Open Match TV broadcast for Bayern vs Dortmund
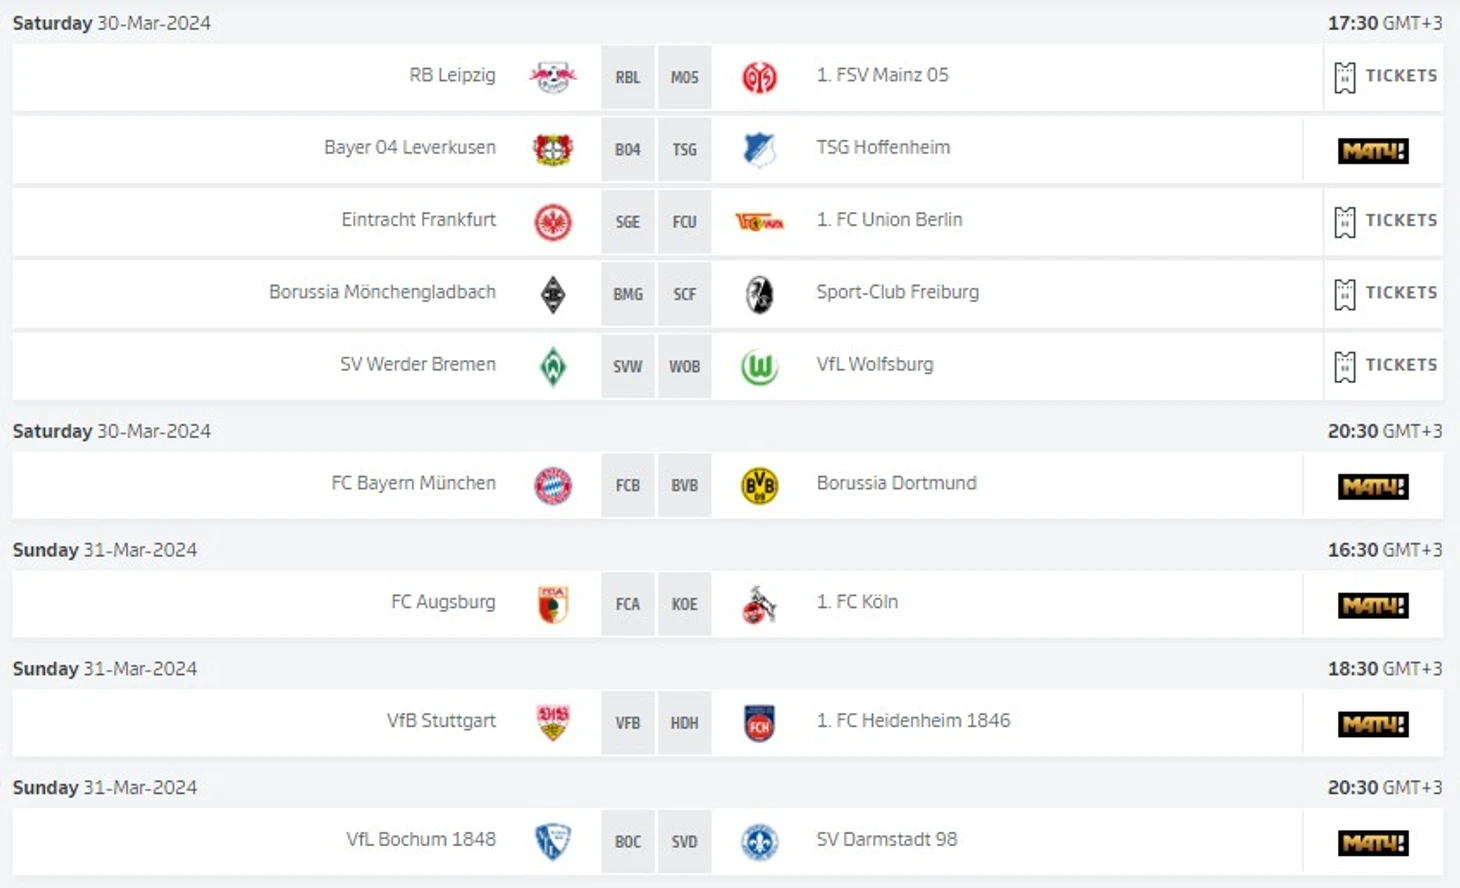 [1373, 486]
